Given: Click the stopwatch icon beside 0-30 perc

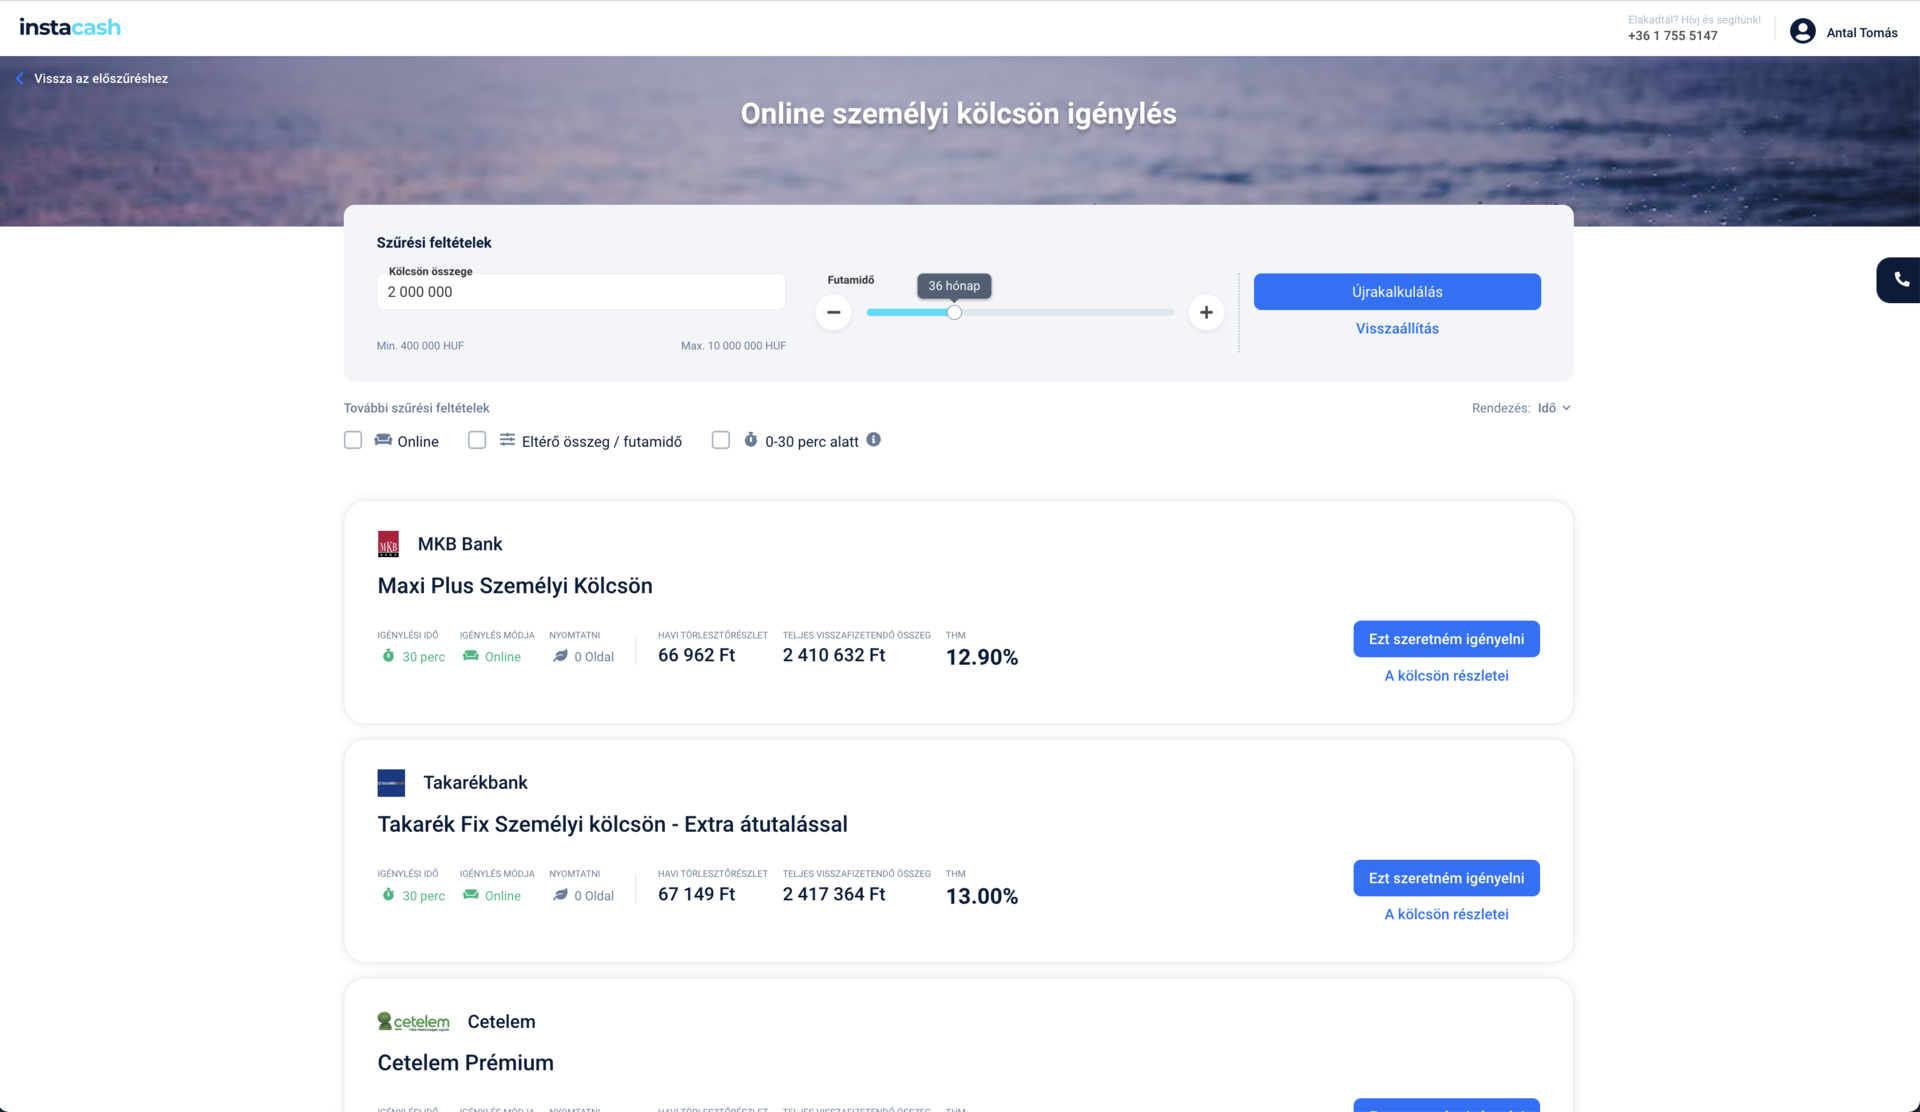Looking at the screenshot, I should tap(750, 440).
